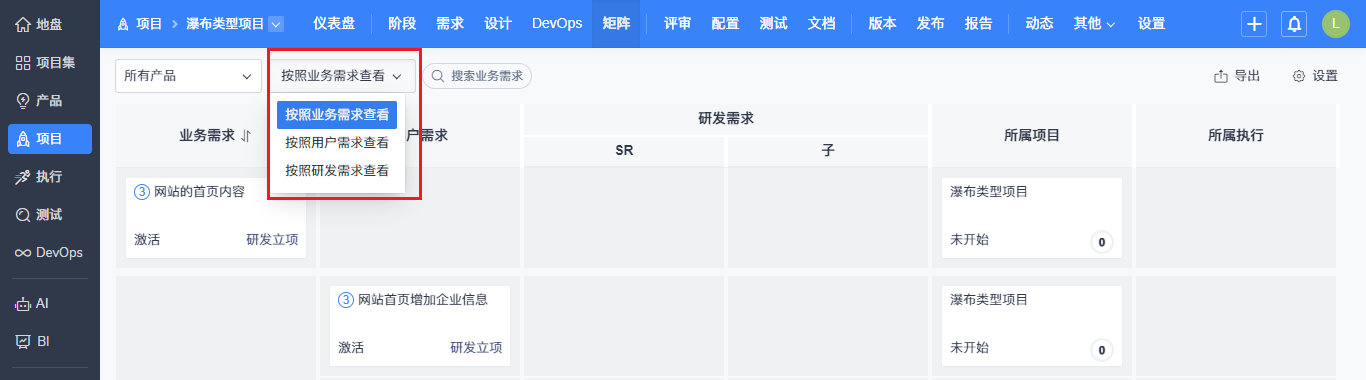1366x380 pixels.
Task: Switch to 需求 tab
Action: point(450,24)
